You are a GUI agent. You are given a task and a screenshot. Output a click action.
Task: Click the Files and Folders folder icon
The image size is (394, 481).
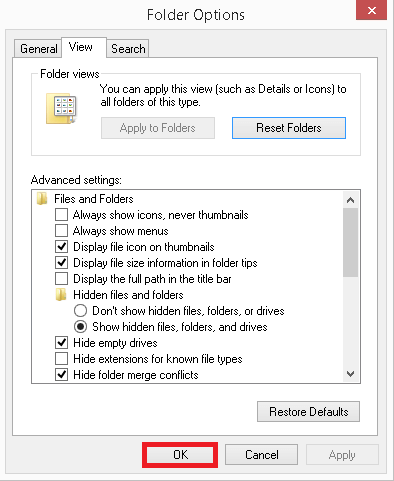click(42, 199)
